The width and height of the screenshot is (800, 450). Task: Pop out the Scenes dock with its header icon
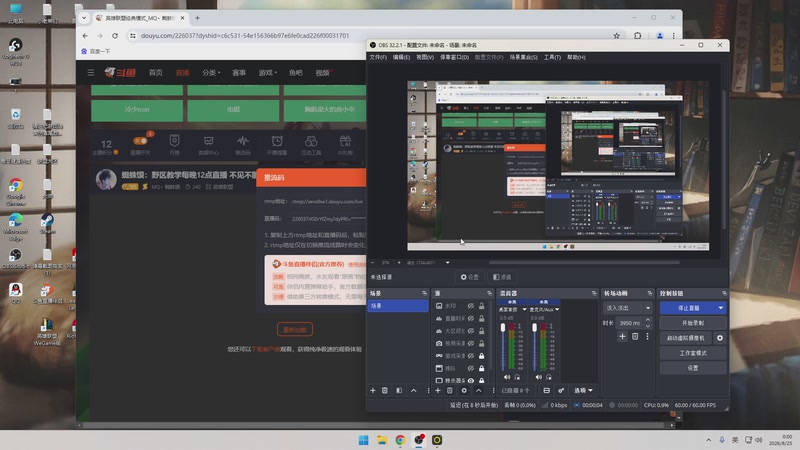click(x=424, y=293)
